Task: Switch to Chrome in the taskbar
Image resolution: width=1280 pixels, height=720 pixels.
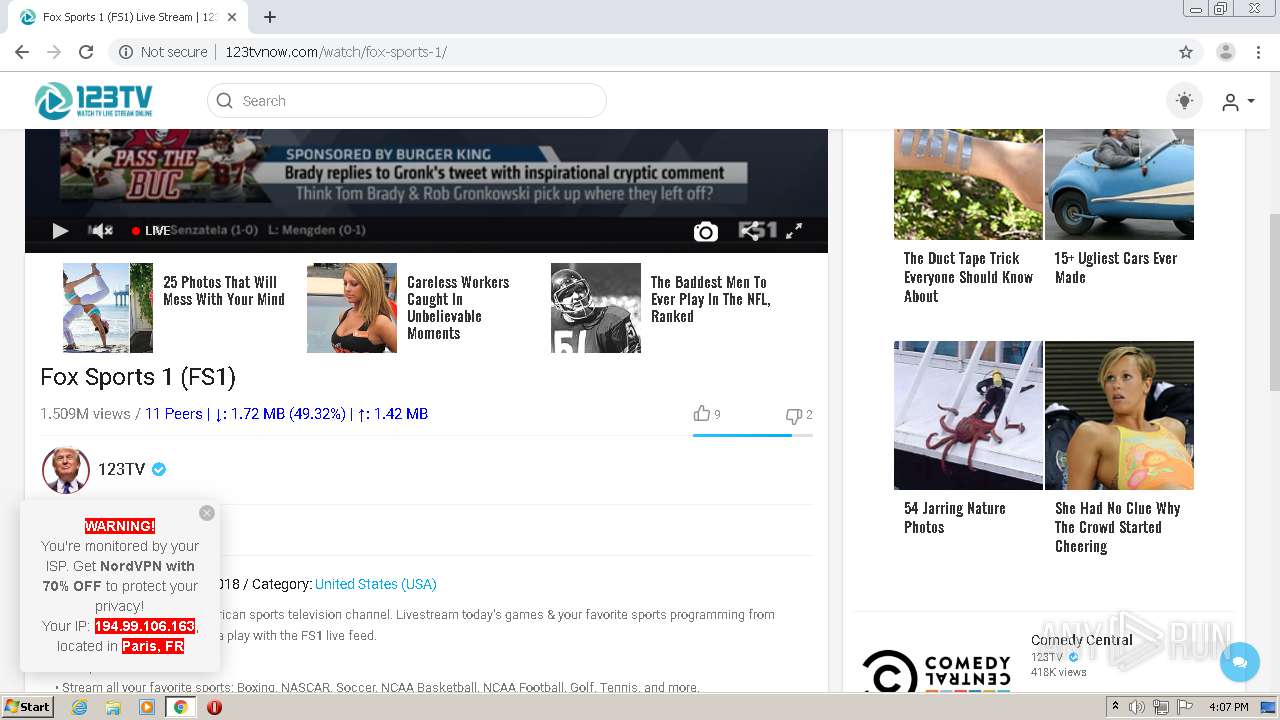Action: point(181,707)
